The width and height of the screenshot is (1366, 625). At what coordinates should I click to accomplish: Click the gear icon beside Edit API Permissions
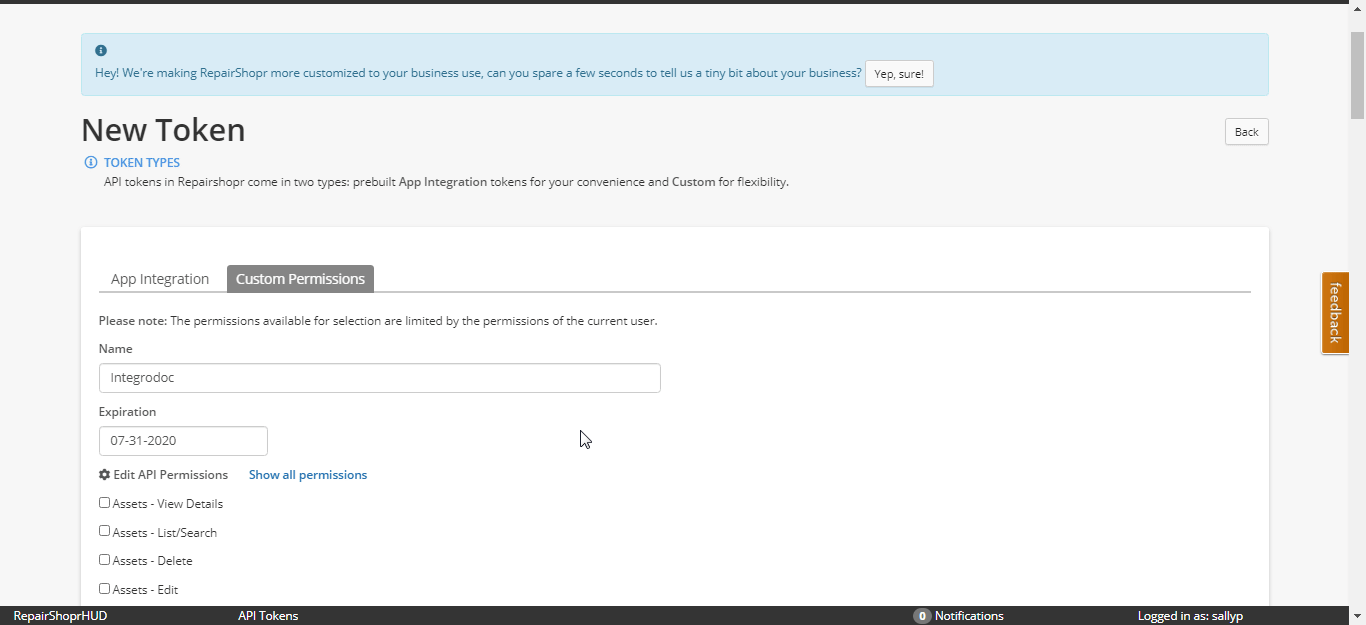pyautogui.click(x=104, y=475)
